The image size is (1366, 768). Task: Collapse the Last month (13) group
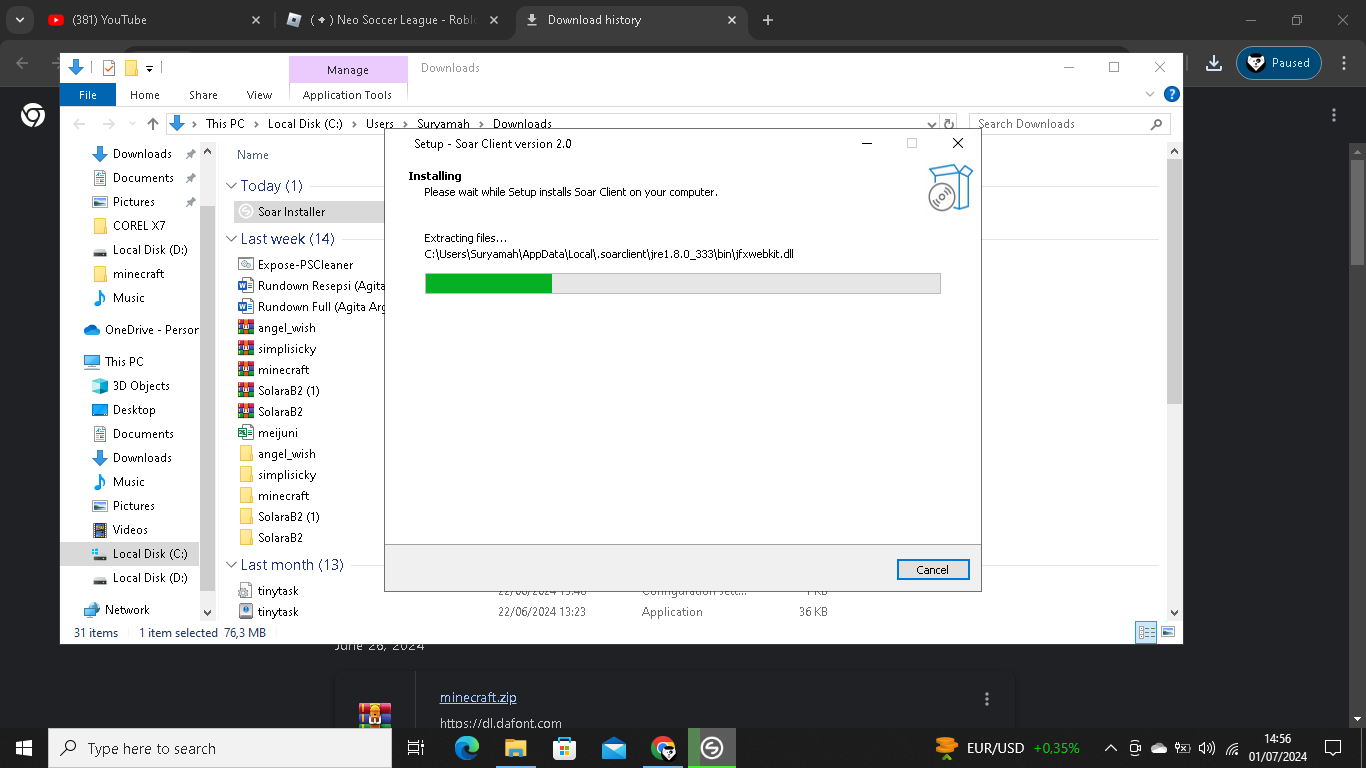coord(232,565)
